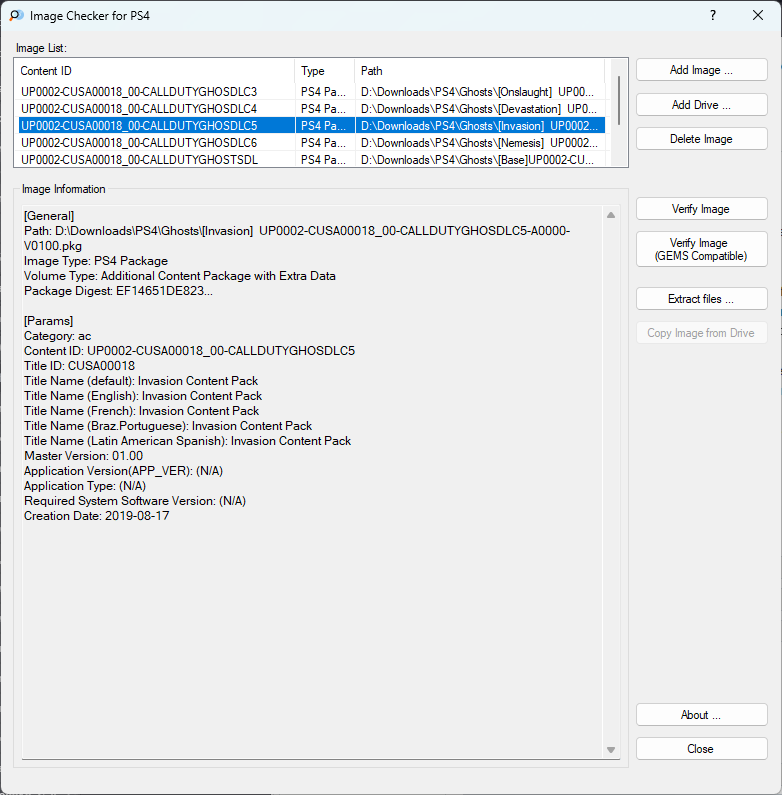782x795 pixels.
Task: Click the Application Version(APP_VER) line
Action: 123,471
